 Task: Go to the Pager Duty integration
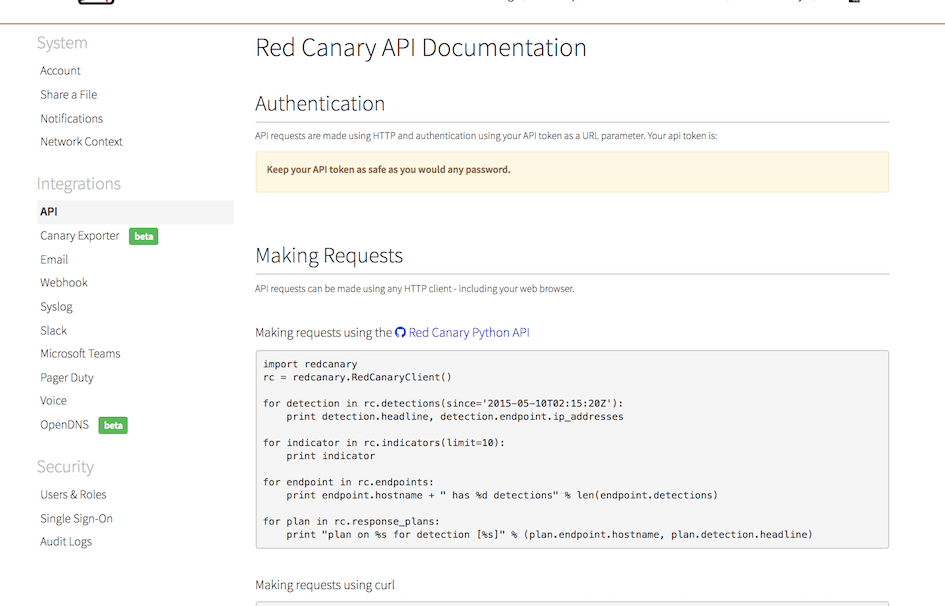67,378
